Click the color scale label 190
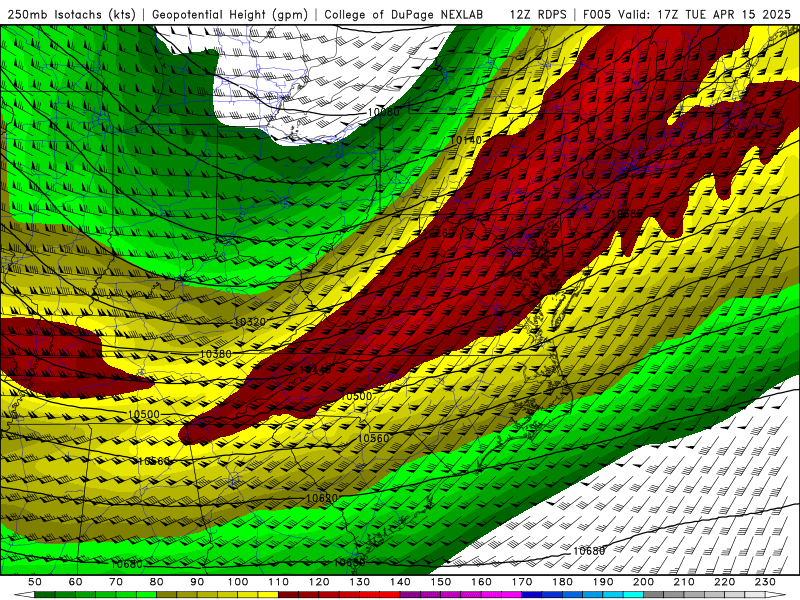 603,582
